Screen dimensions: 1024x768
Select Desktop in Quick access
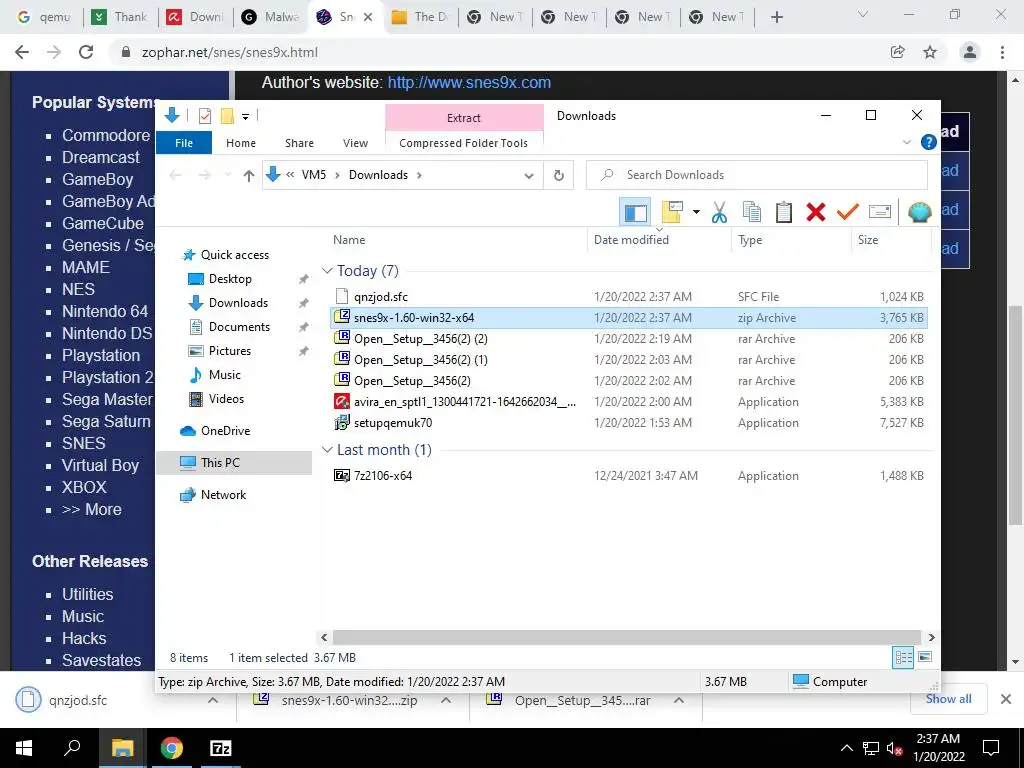tap(230, 279)
